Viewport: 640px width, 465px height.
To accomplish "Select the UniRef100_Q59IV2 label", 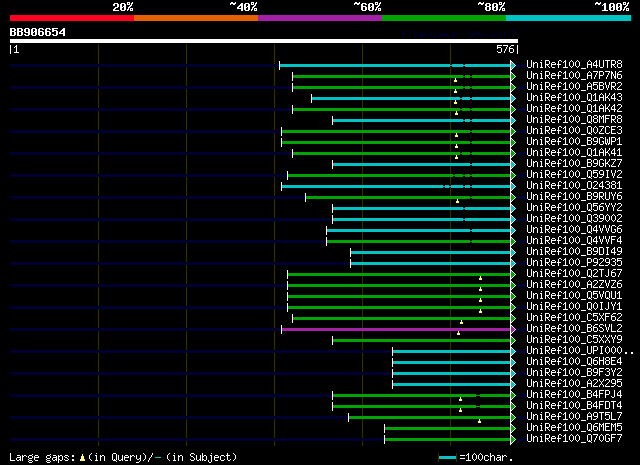I will (x=574, y=175).
